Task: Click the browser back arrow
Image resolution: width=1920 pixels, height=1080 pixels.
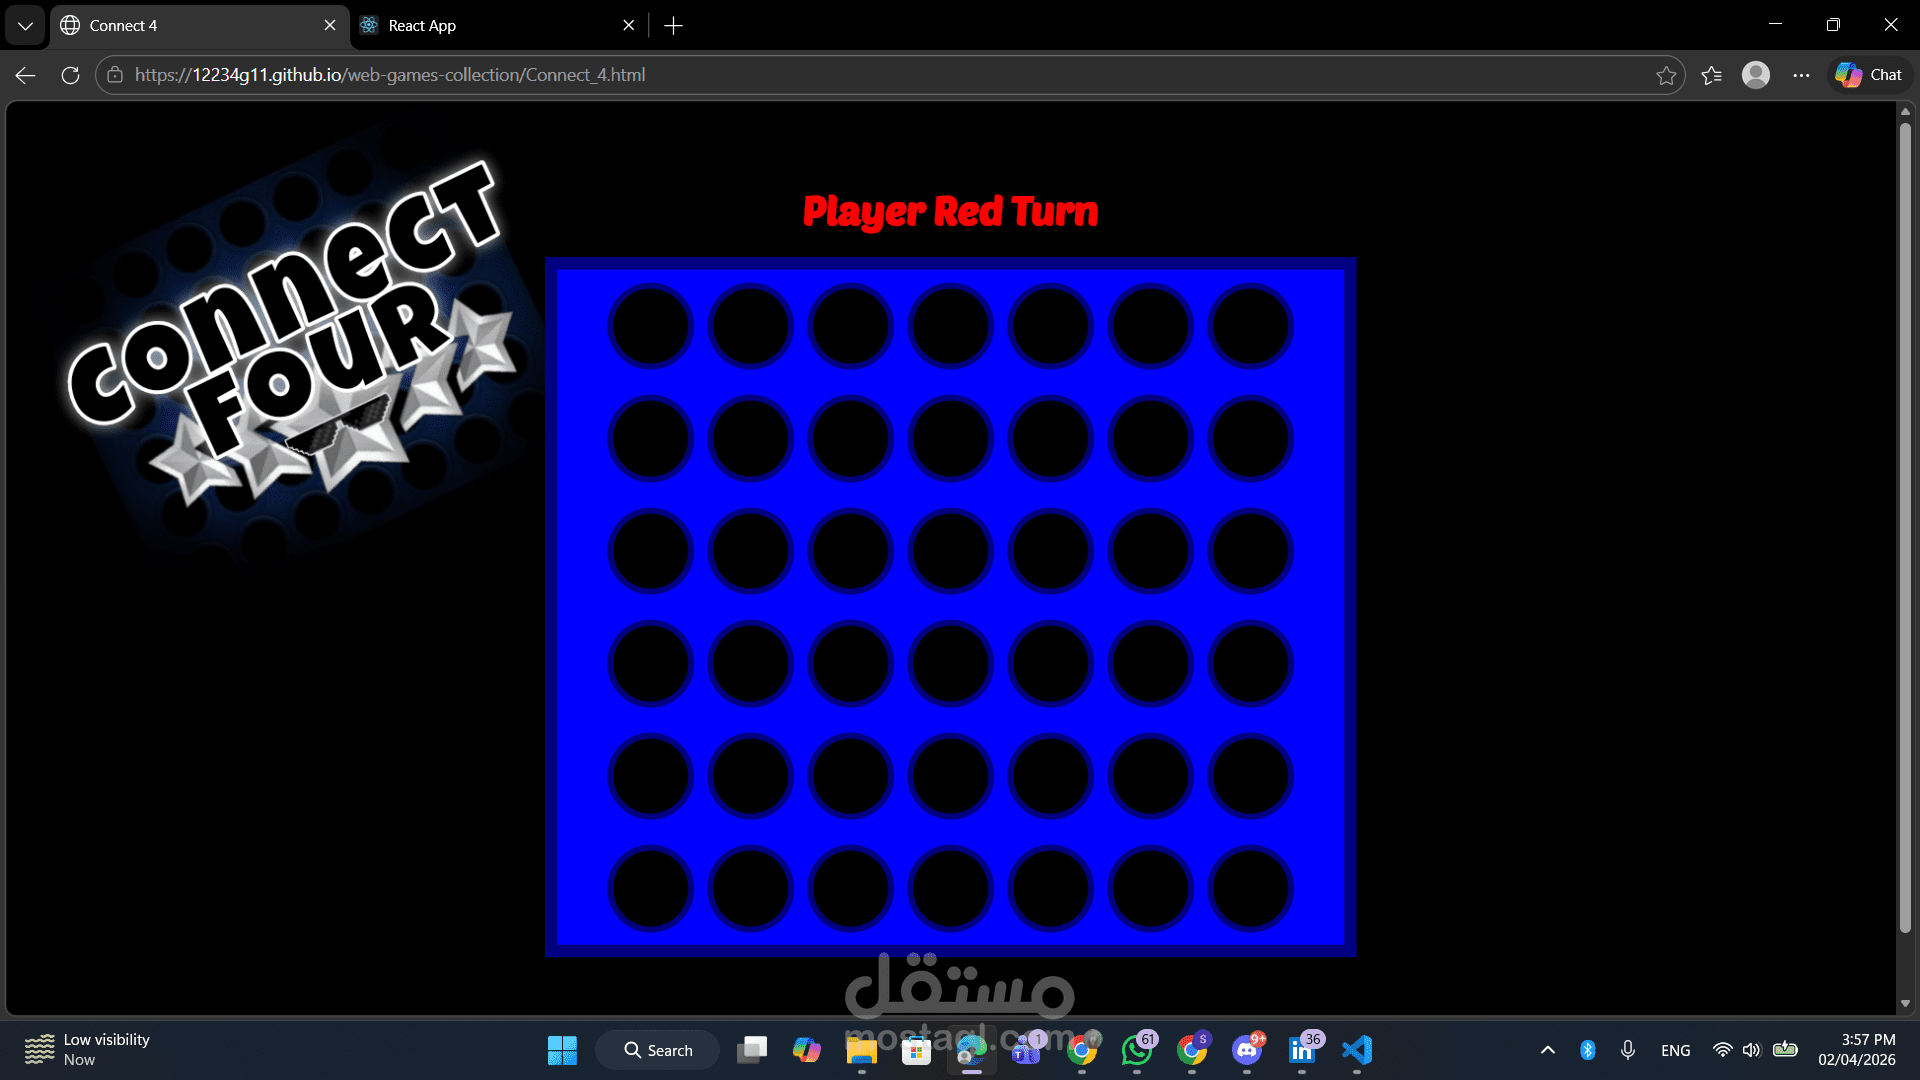Action: 26,75
